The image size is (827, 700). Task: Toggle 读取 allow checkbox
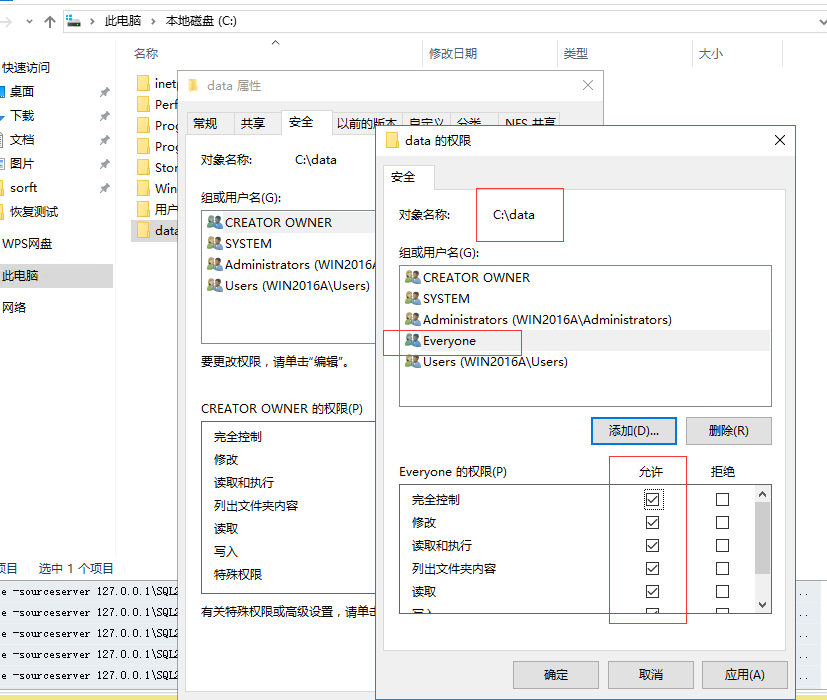(652, 591)
